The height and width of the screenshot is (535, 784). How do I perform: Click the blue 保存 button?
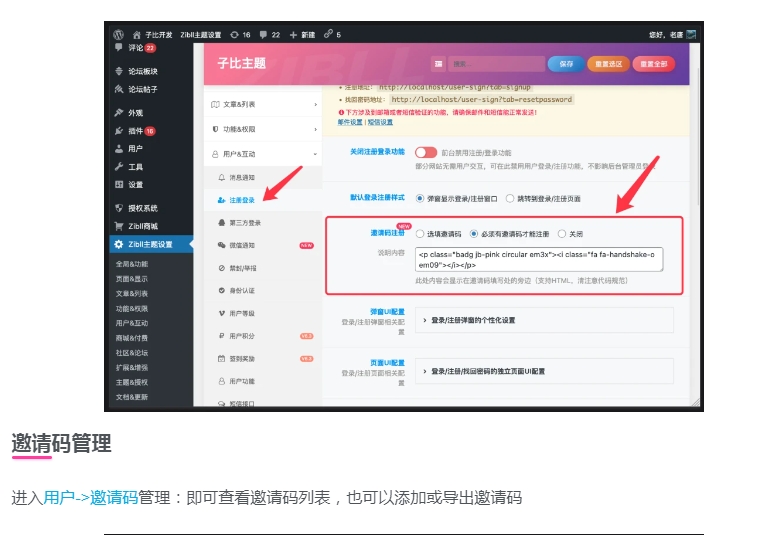click(566, 64)
